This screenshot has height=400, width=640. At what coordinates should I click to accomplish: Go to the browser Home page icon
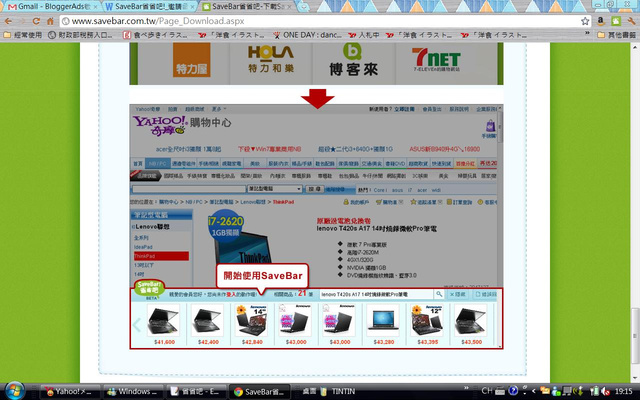pos(50,21)
